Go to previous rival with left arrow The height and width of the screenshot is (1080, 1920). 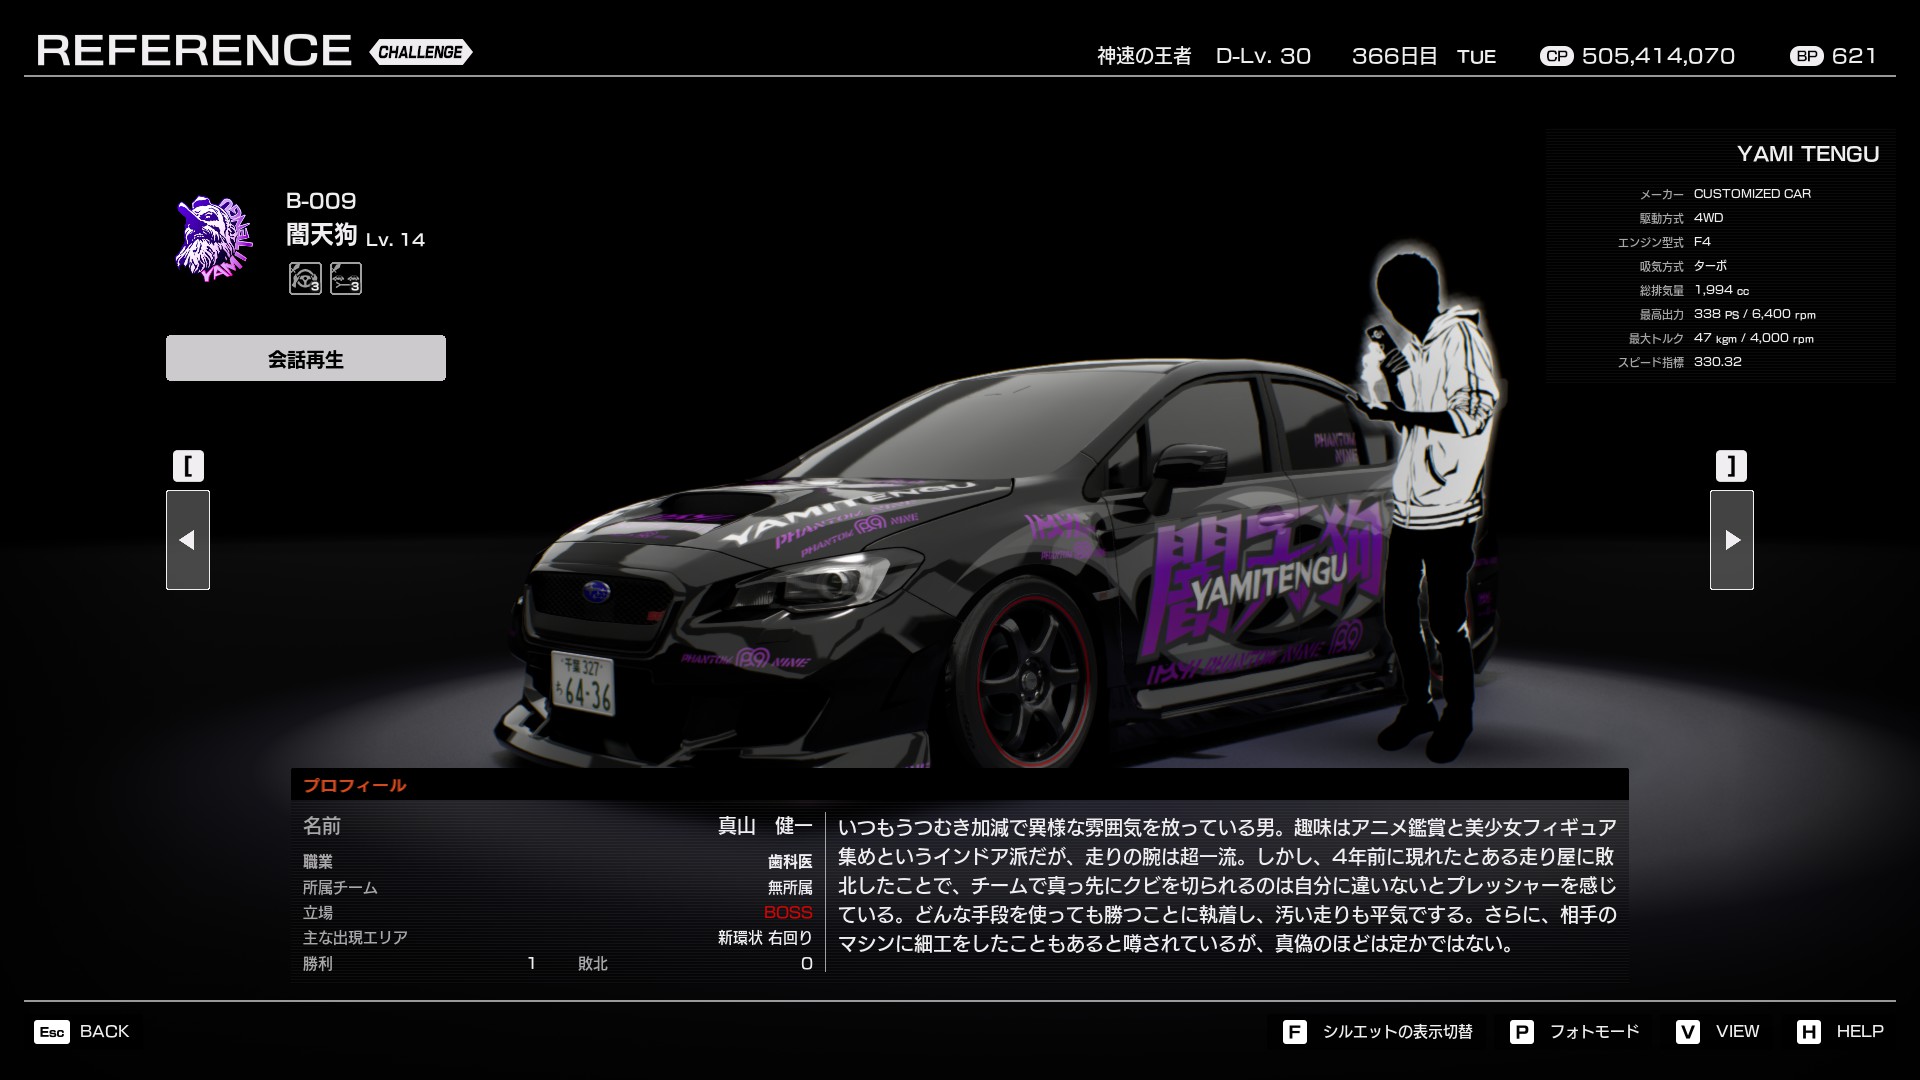[188, 540]
